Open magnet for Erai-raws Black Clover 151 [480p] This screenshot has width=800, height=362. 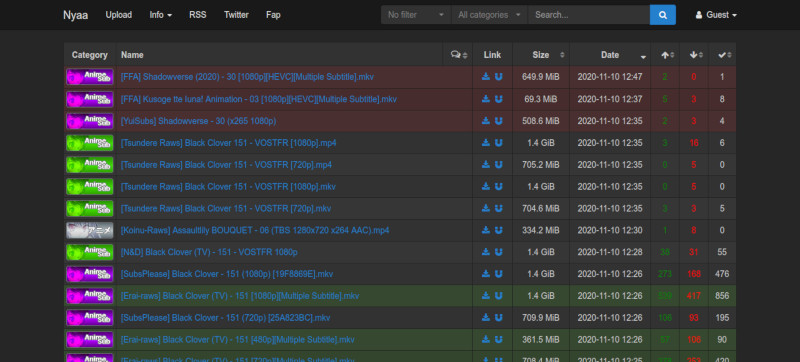[x=498, y=340]
